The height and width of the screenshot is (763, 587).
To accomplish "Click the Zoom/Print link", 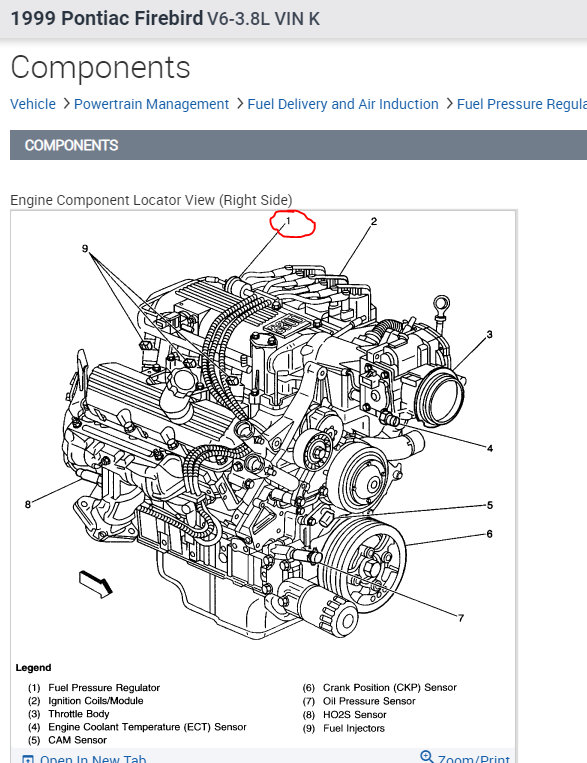I will 474,759.
